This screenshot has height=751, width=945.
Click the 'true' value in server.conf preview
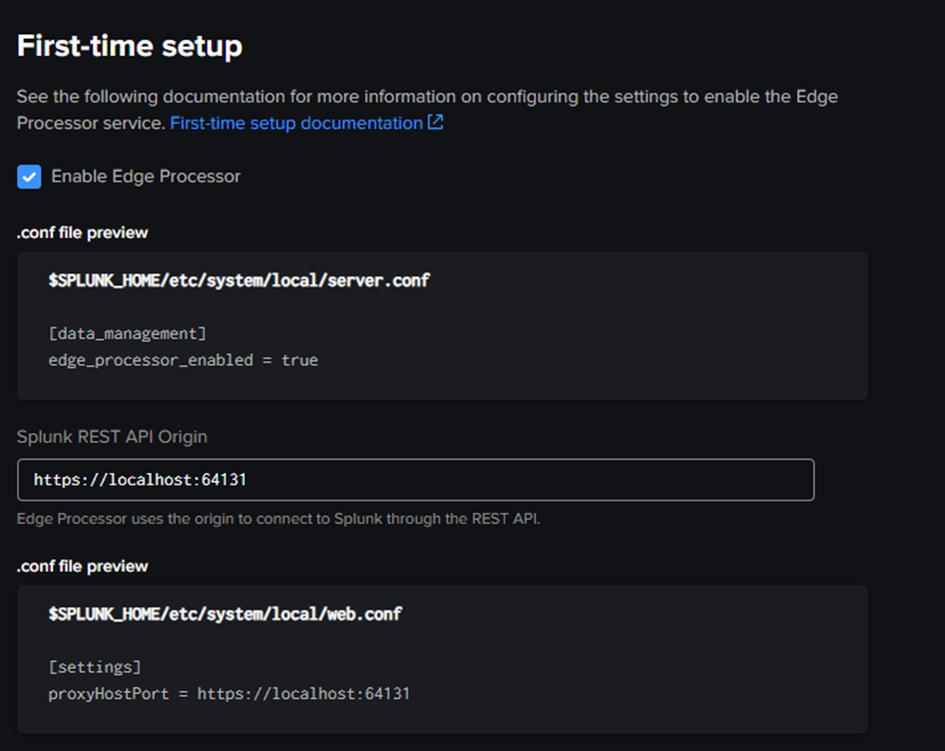[x=300, y=360]
